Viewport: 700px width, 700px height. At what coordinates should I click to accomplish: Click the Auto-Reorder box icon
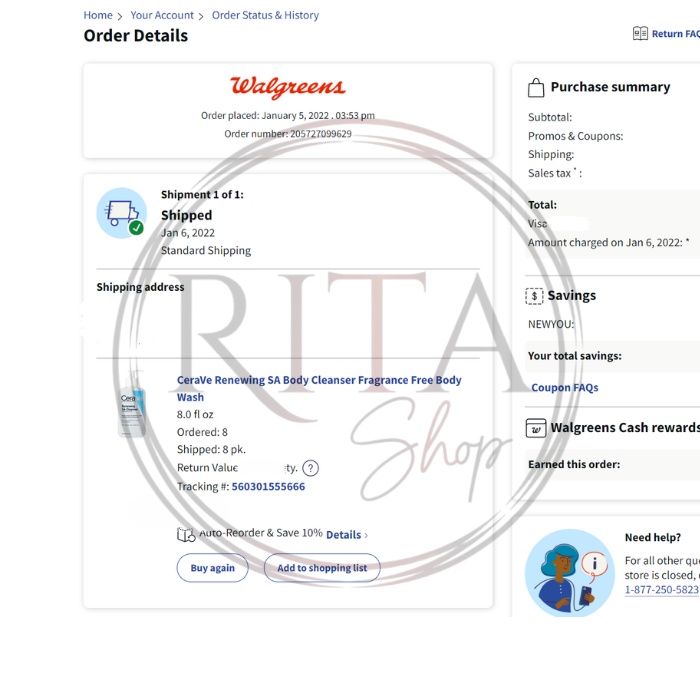pos(185,534)
